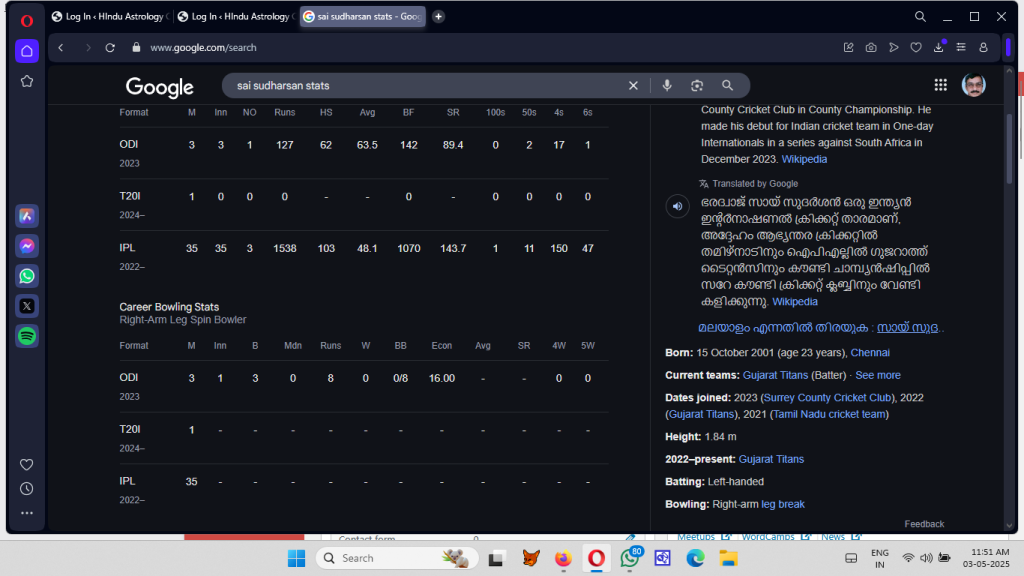
Task: Select ODI batting average 63.5
Action: [x=367, y=145]
